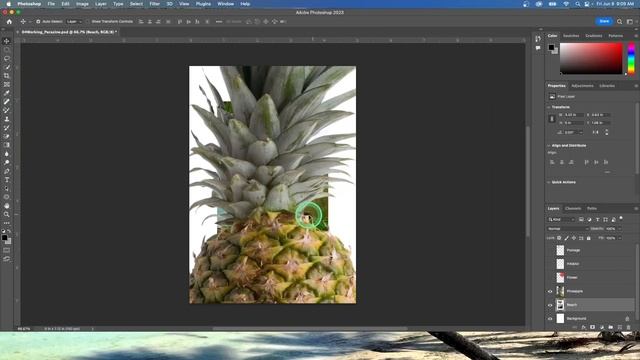Select the Horizontal Type tool
This screenshot has height=360, width=640.
(7, 180)
